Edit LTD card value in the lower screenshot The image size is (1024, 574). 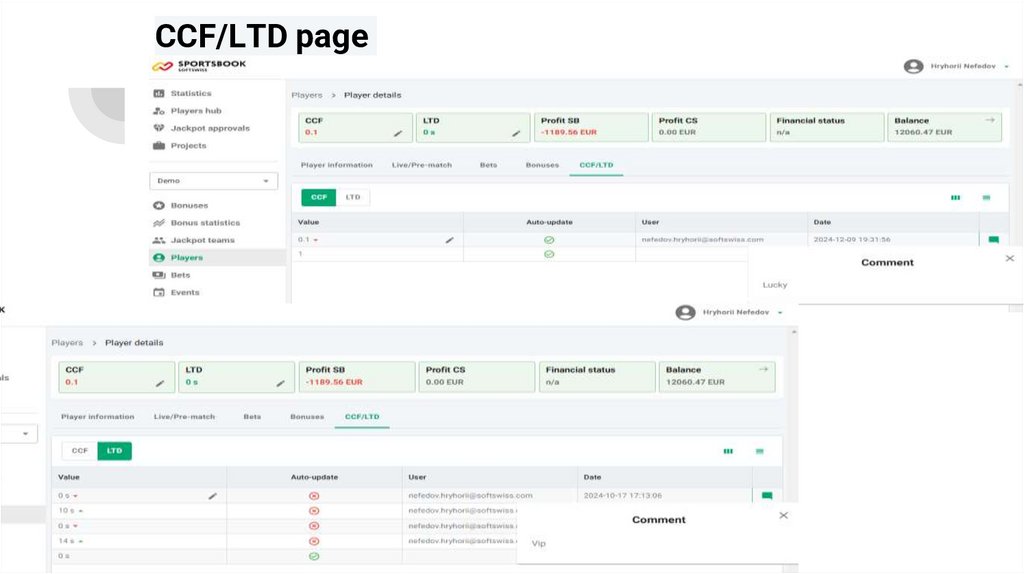coord(280,383)
